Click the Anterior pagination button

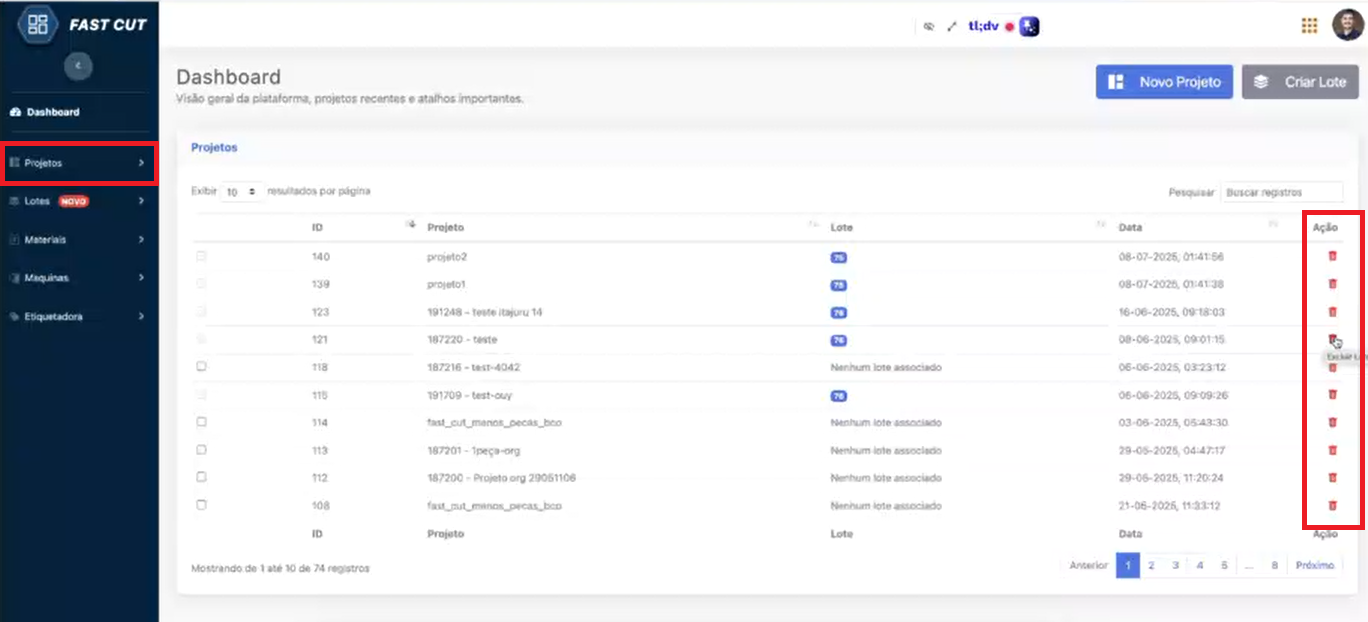1089,565
